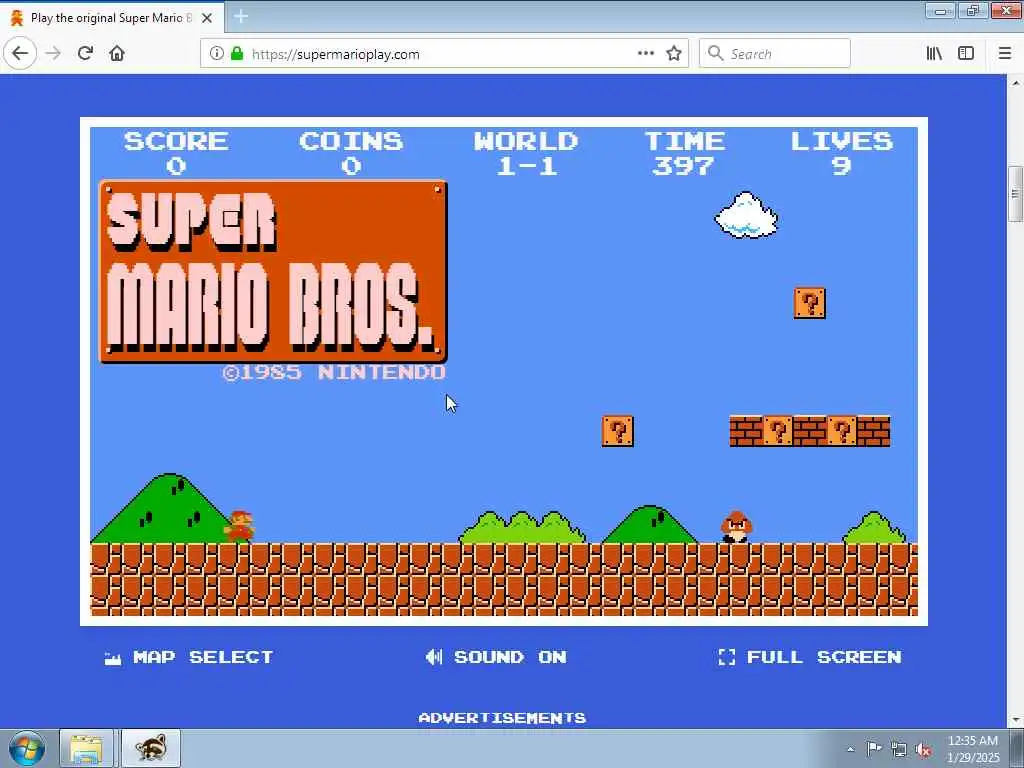Open the Firefox hamburger menu
This screenshot has height=768, width=1024.
tap(1005, 54)
